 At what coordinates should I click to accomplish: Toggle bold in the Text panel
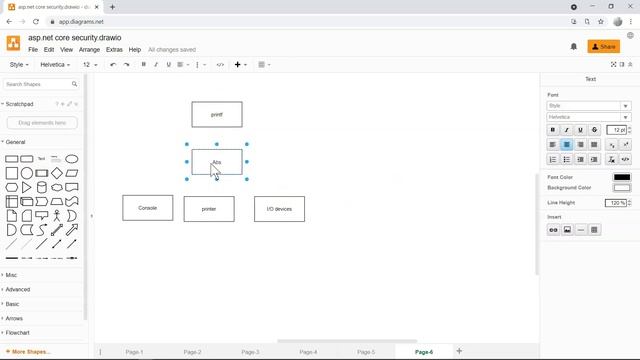(553, 130)
